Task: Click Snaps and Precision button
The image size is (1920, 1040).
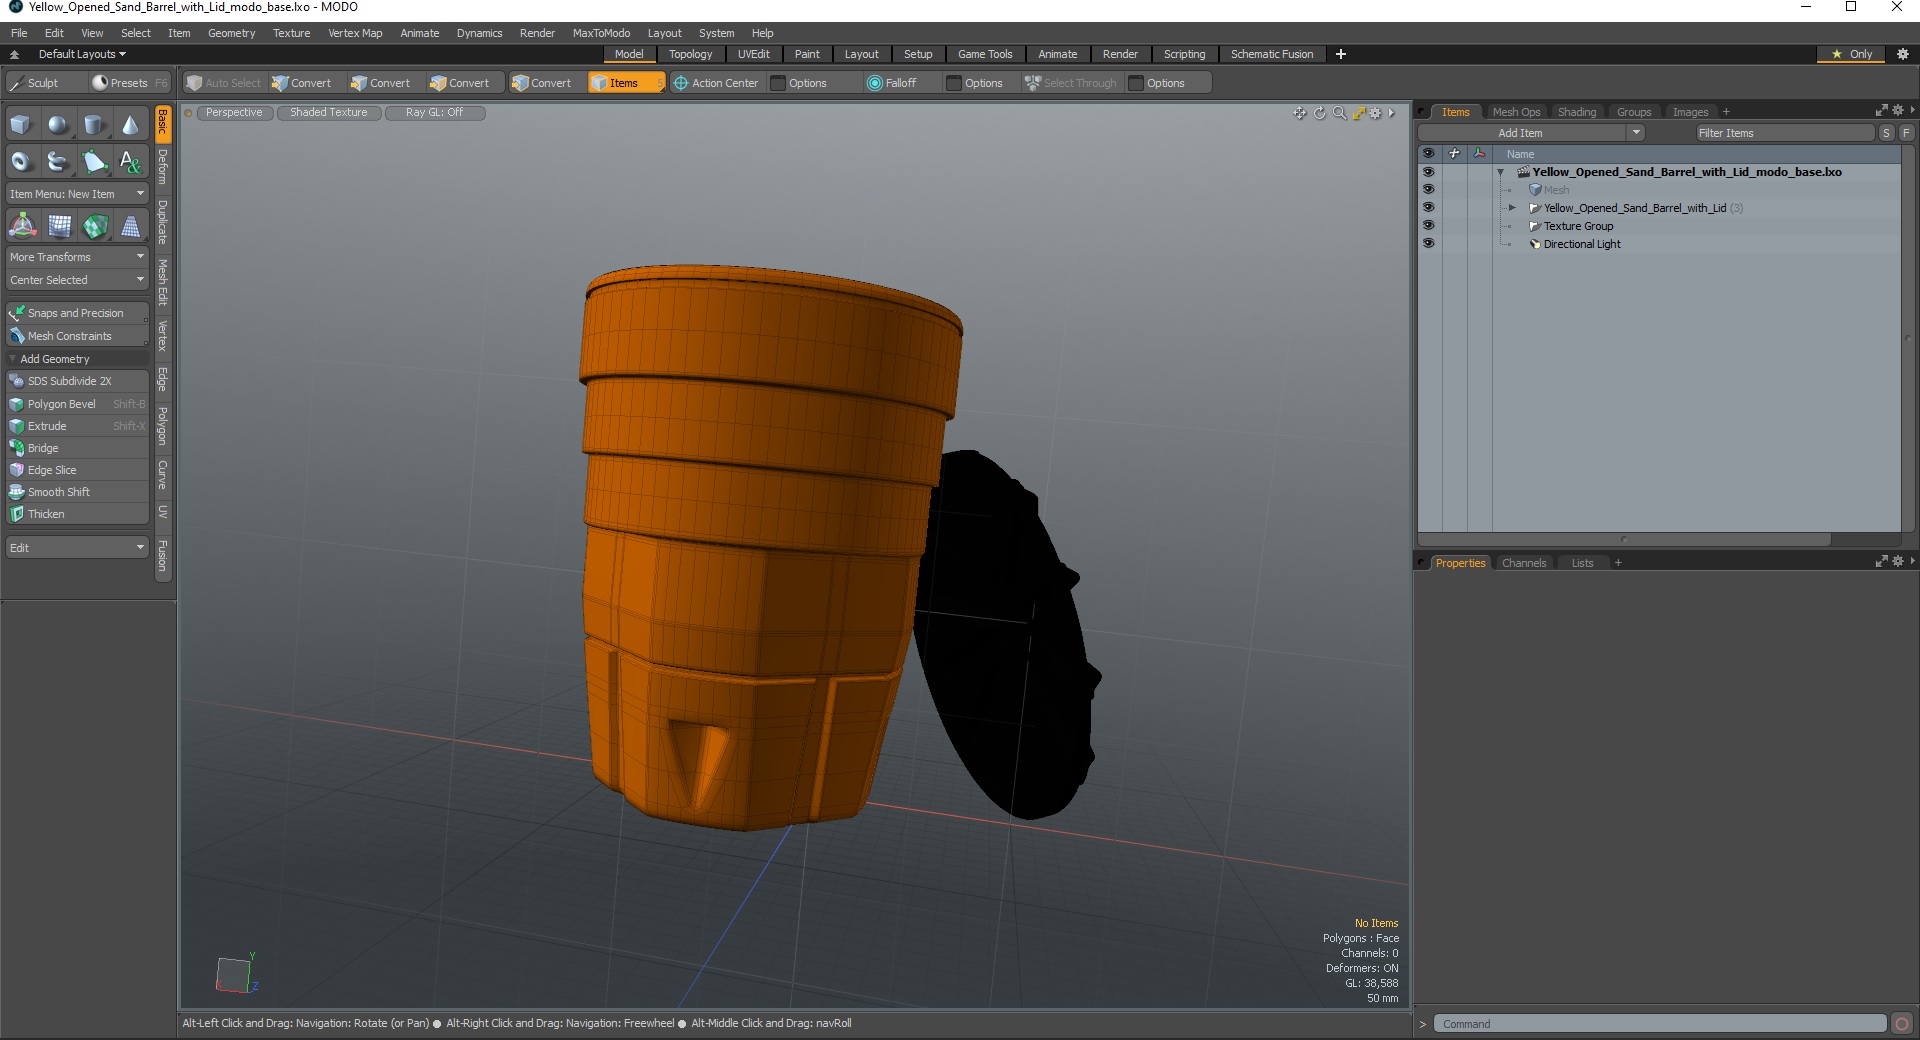Action: click(77, 313)
